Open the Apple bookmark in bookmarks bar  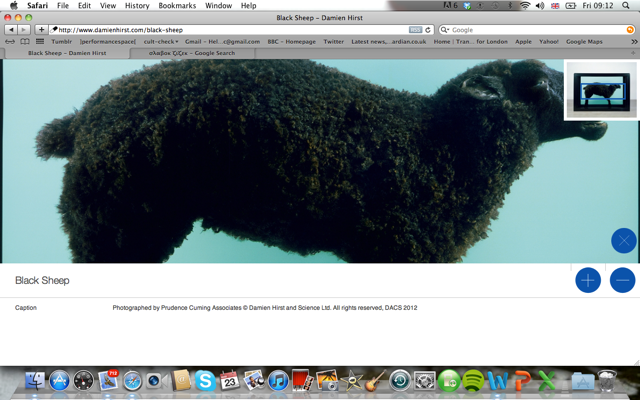523,42
